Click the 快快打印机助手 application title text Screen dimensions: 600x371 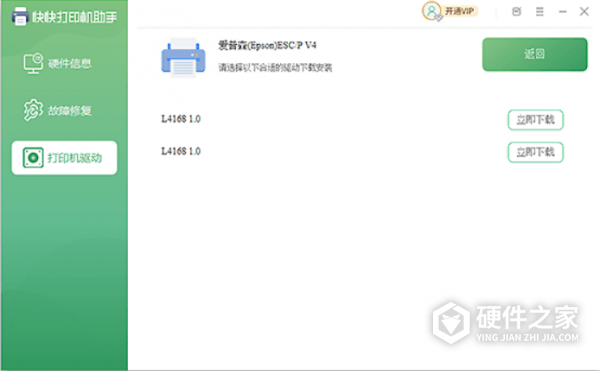[75, 17]
